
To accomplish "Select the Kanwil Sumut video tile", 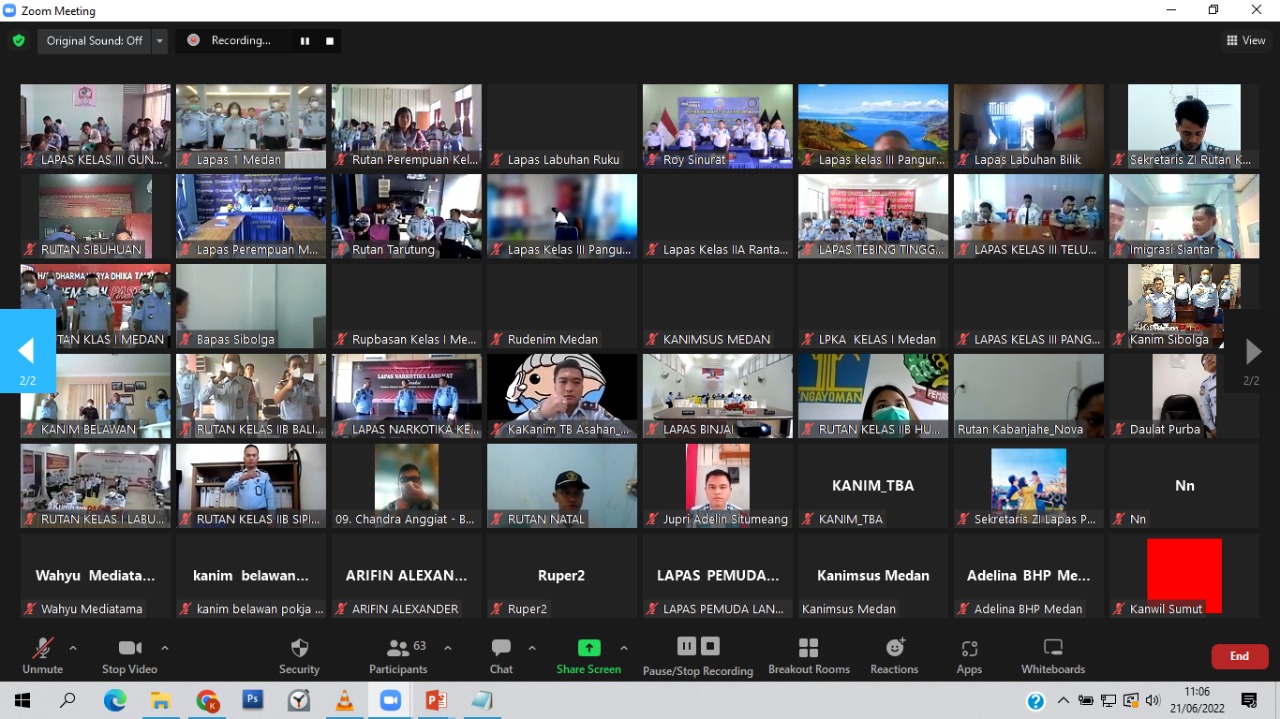I will 1184,575.
